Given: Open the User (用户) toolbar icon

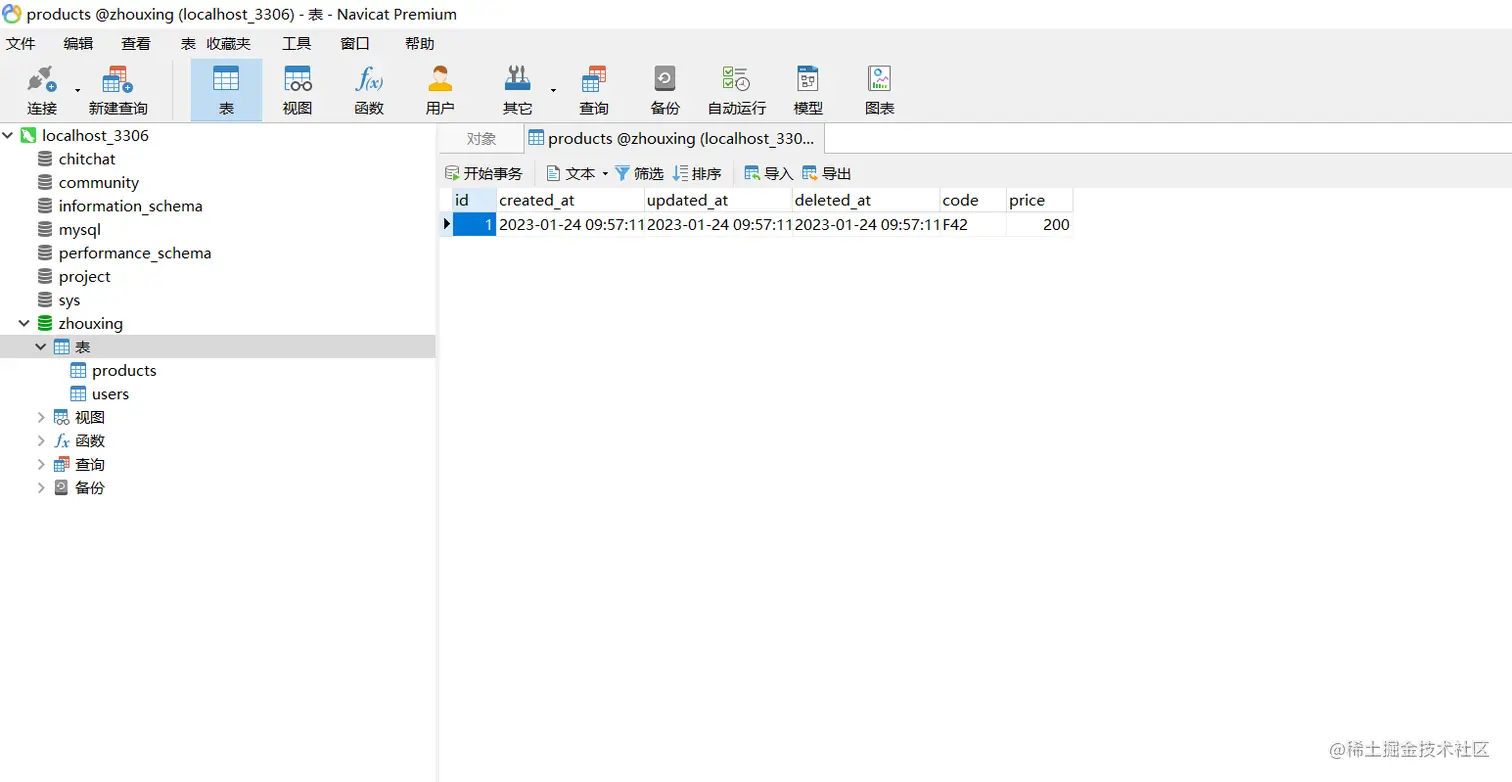Looking at the screenshot, I should (440, 91).
